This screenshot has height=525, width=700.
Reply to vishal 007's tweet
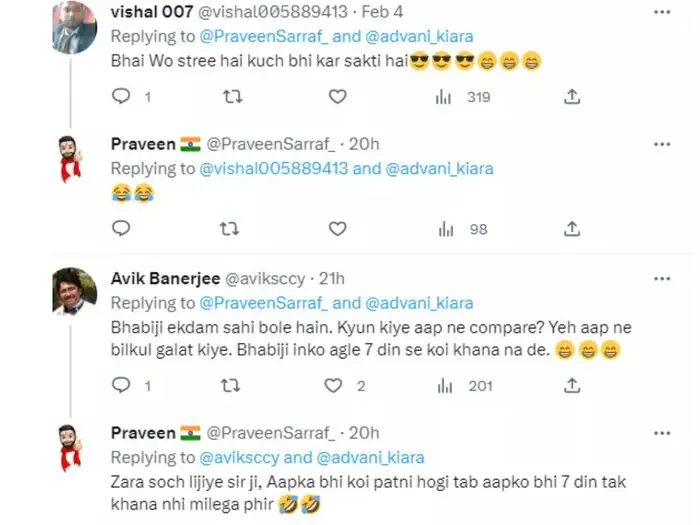pos(121,97)
